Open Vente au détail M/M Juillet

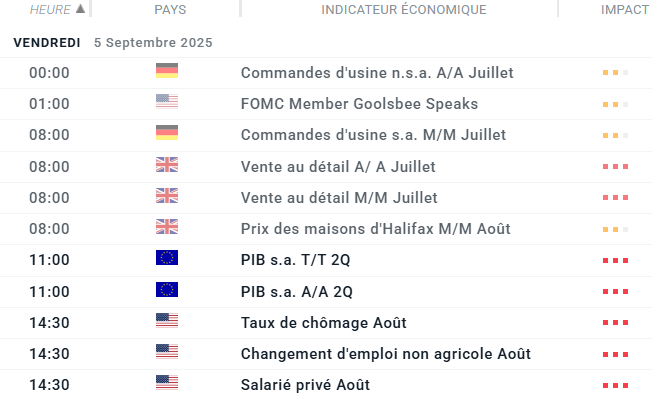[x=339, y=198]
